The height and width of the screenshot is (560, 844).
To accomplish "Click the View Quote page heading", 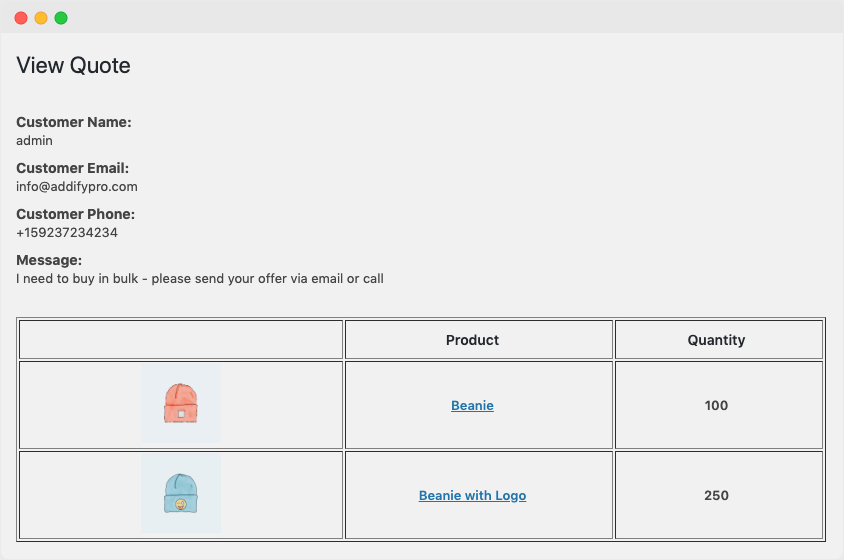I will [x=73, y=65].
